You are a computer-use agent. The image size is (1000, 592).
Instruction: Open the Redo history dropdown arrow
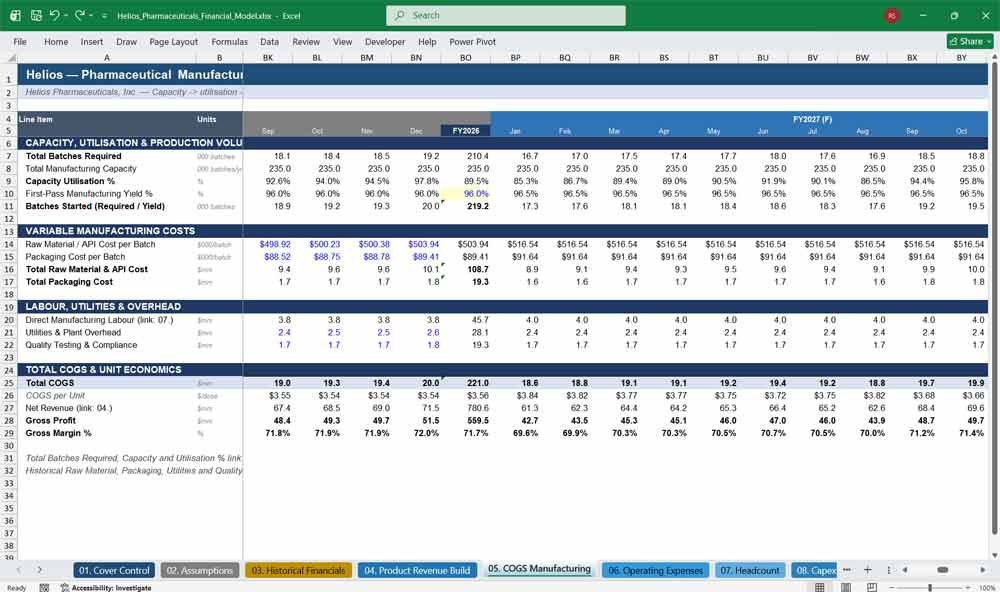(91, 15)
